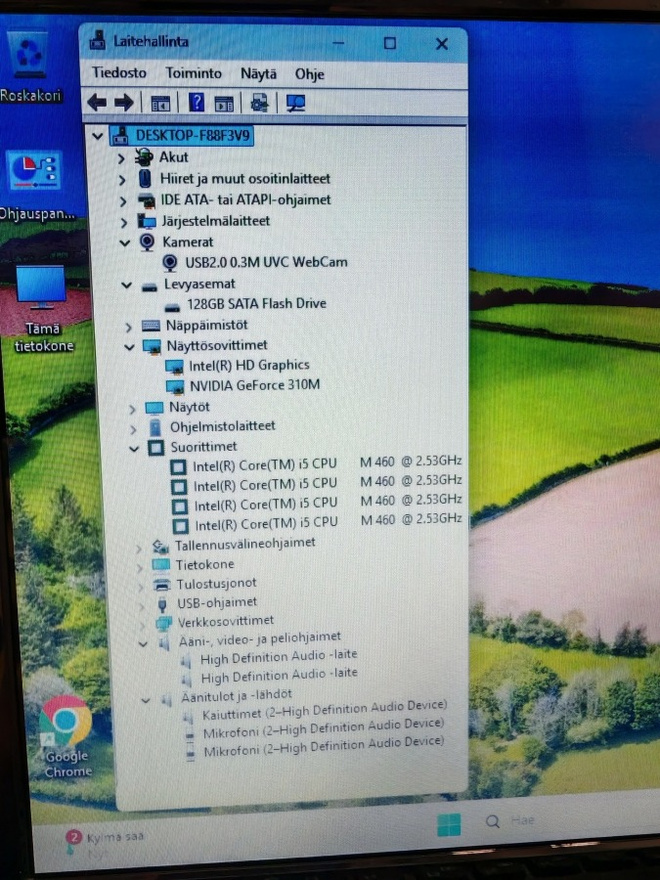Click the Kamerat webcam category icon
660x880 pixels.
point(147,242)
